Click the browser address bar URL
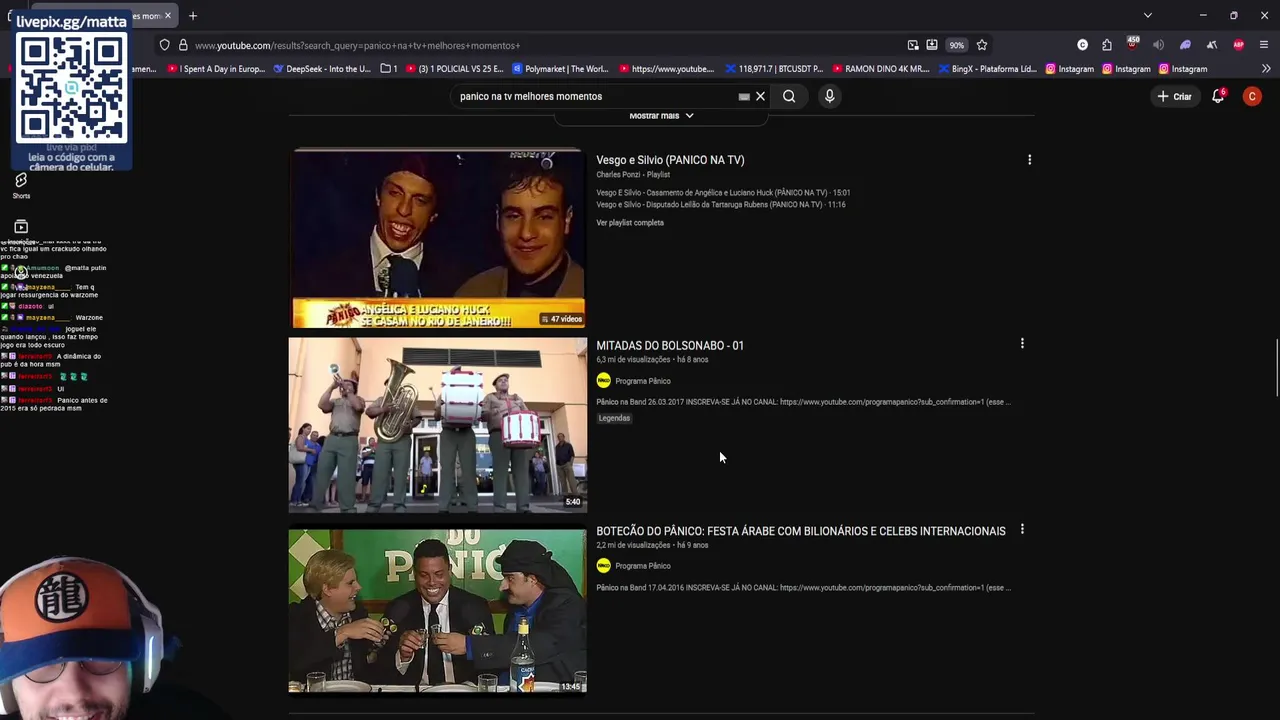The image size is (1280, 720). [x=357, y=45]
